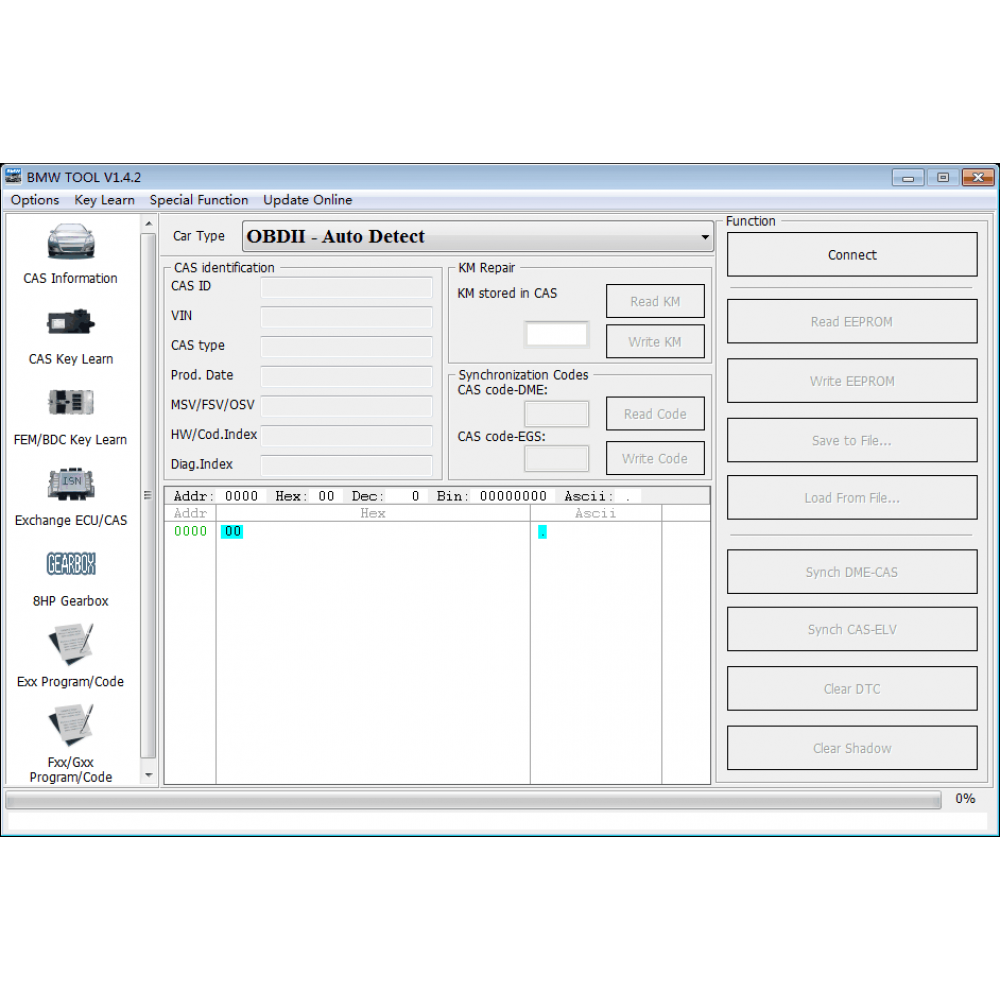The width and height of the screenshot is (1000, 1000).
Task: Open the 8HP Gearbox icon
Action: tap(70, 565)
